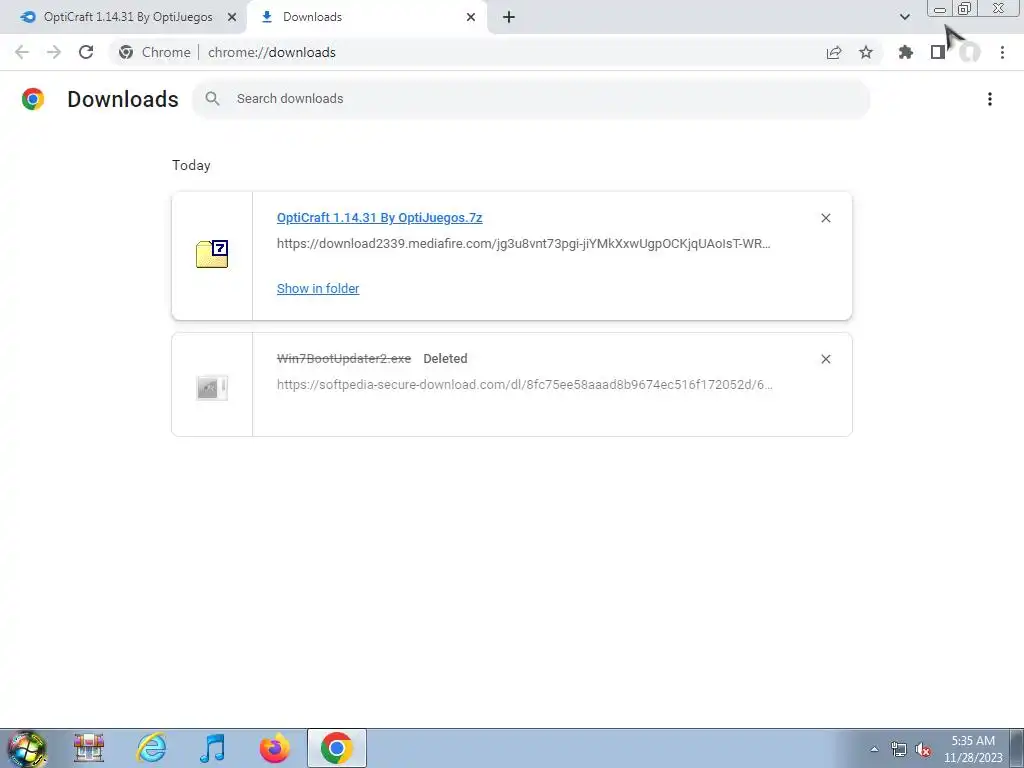1024x768 pixels.
Task: Click the Today date heading
Action: (x=191, y=165)
